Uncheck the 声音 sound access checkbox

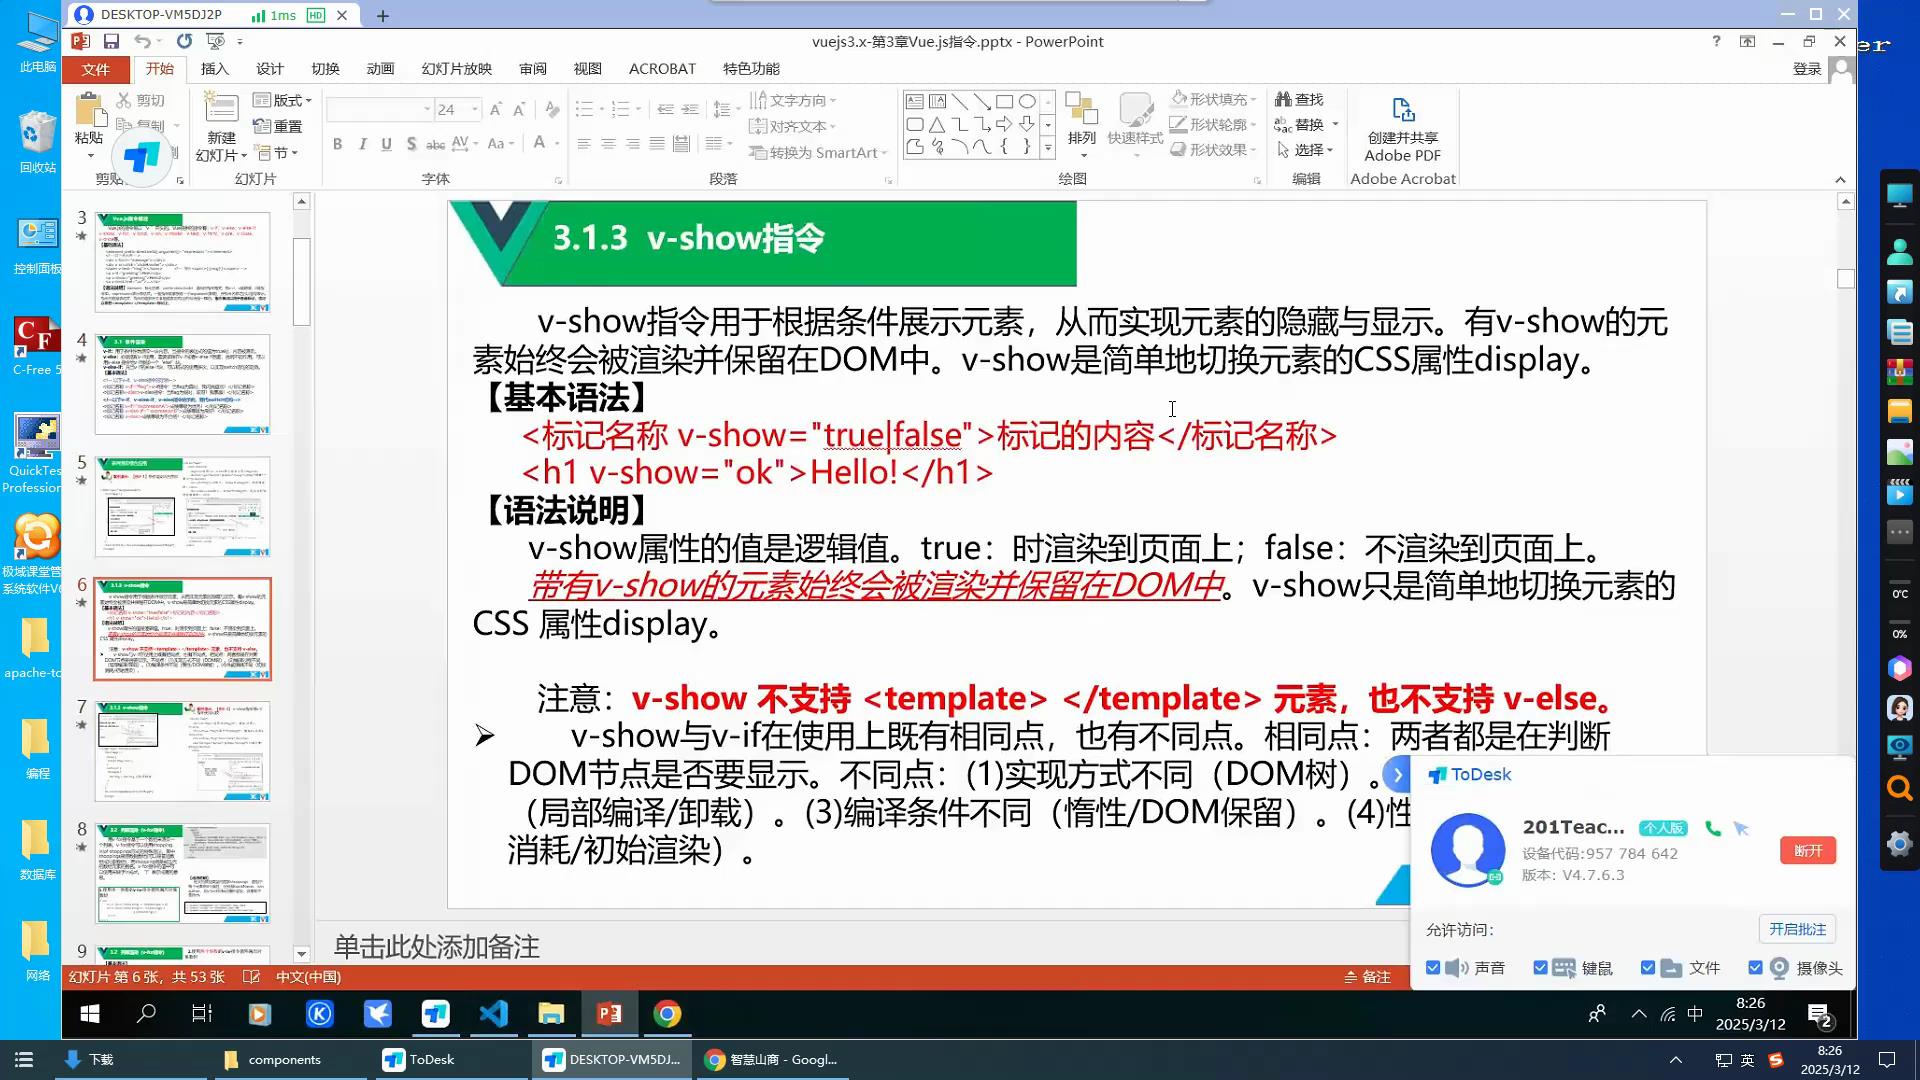[x=1433, y=967]
